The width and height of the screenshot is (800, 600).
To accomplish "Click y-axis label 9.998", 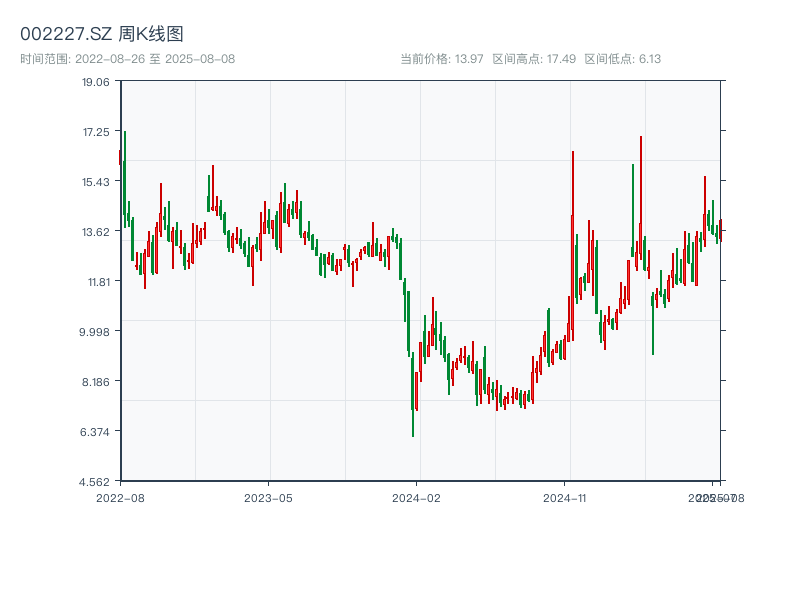I will (94, 332).
